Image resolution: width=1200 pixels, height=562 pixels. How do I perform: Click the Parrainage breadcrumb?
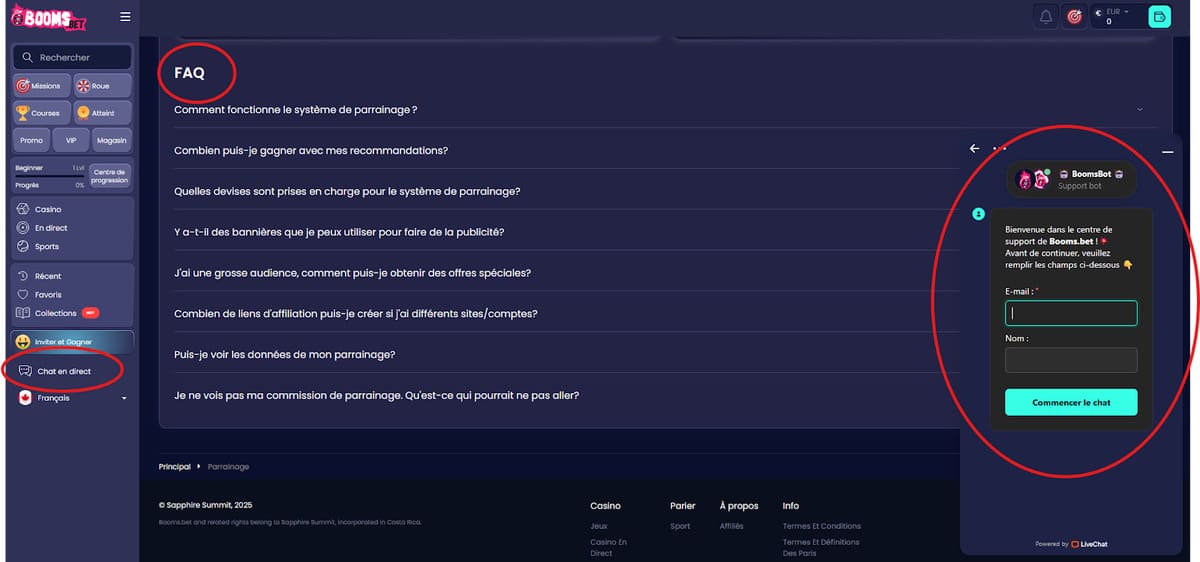[228, 467]
